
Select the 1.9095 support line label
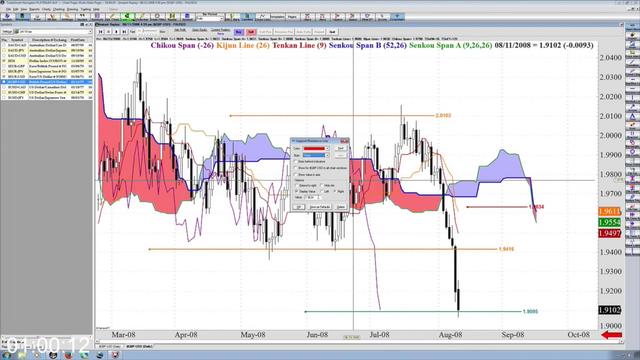coord(530,311)
